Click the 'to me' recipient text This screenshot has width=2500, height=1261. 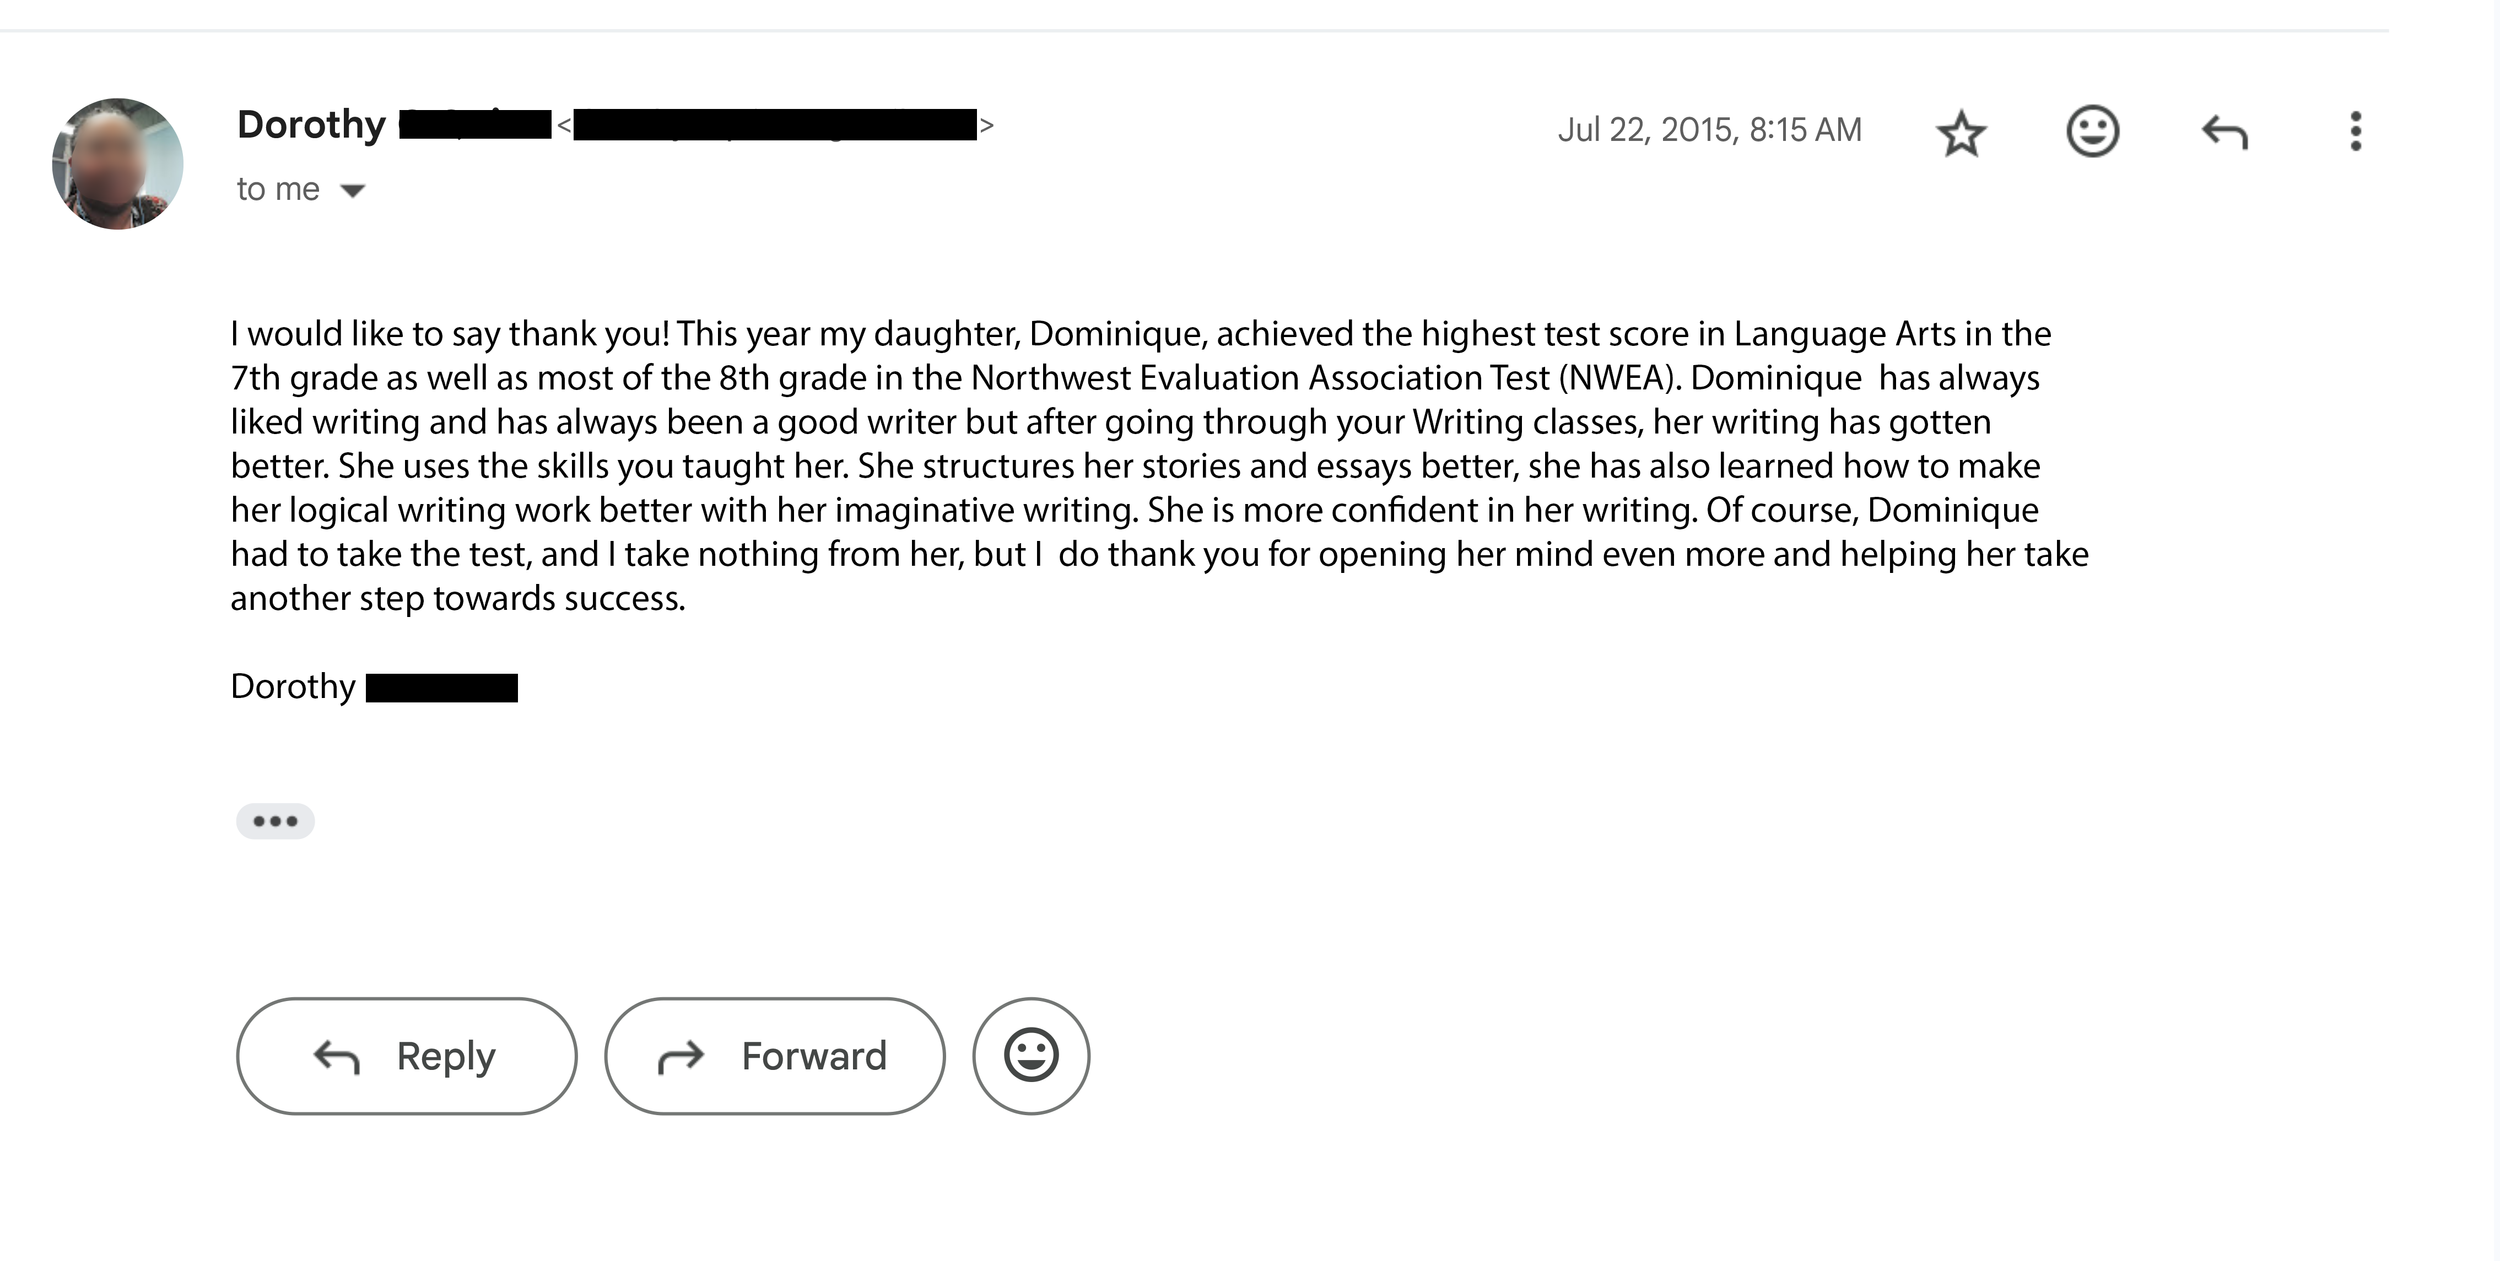278,189
